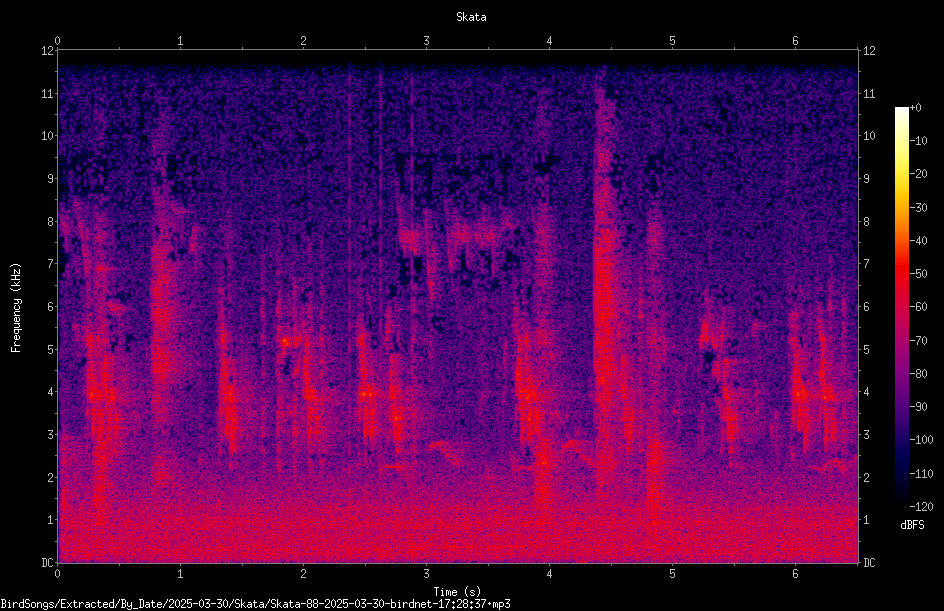
Task: Click the dBFS color scale bar
Action: [901, 307]
